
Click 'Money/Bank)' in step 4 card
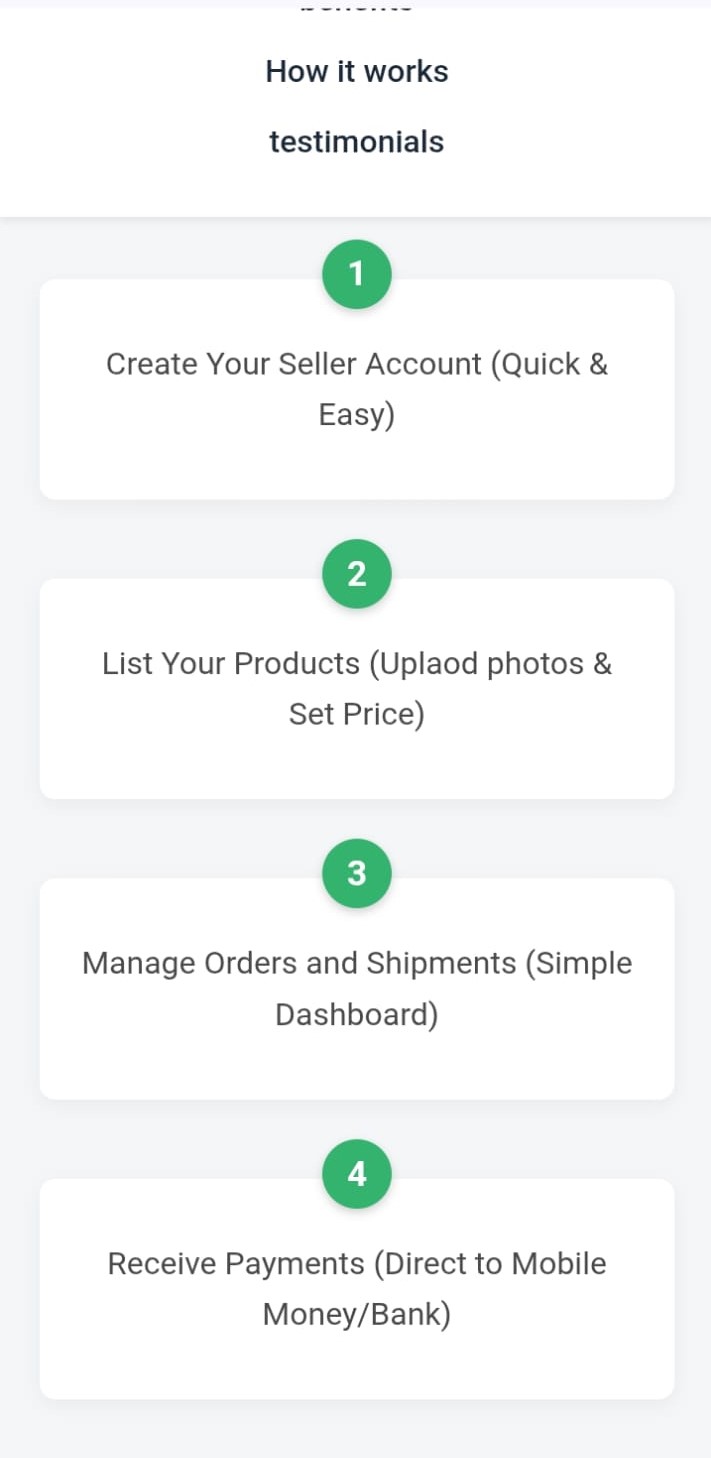click(356, 1315)
